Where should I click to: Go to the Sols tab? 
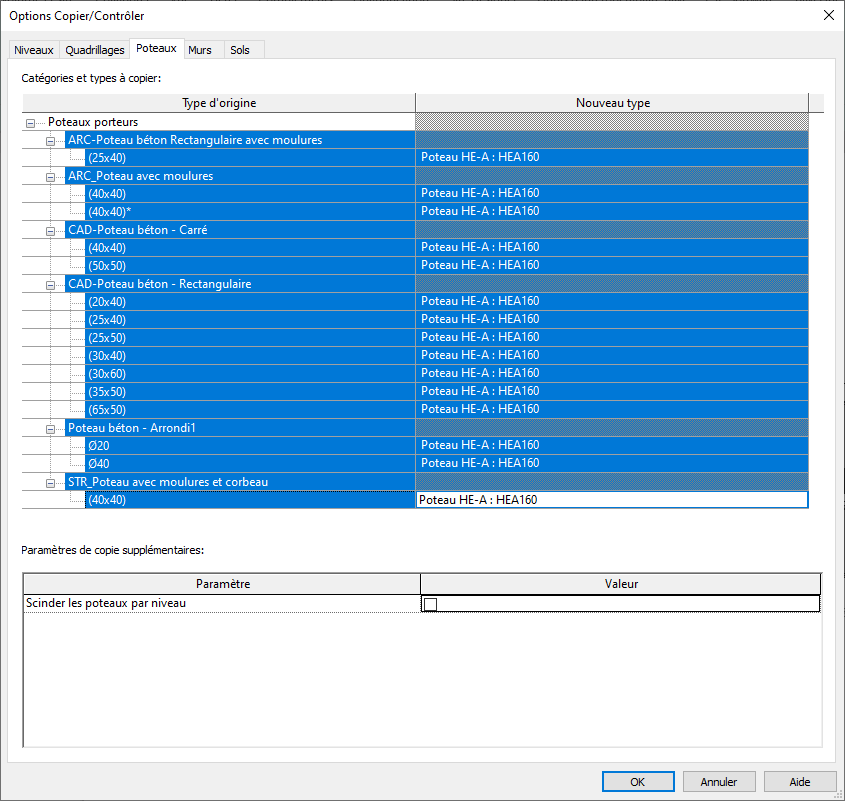pos(240,50)
